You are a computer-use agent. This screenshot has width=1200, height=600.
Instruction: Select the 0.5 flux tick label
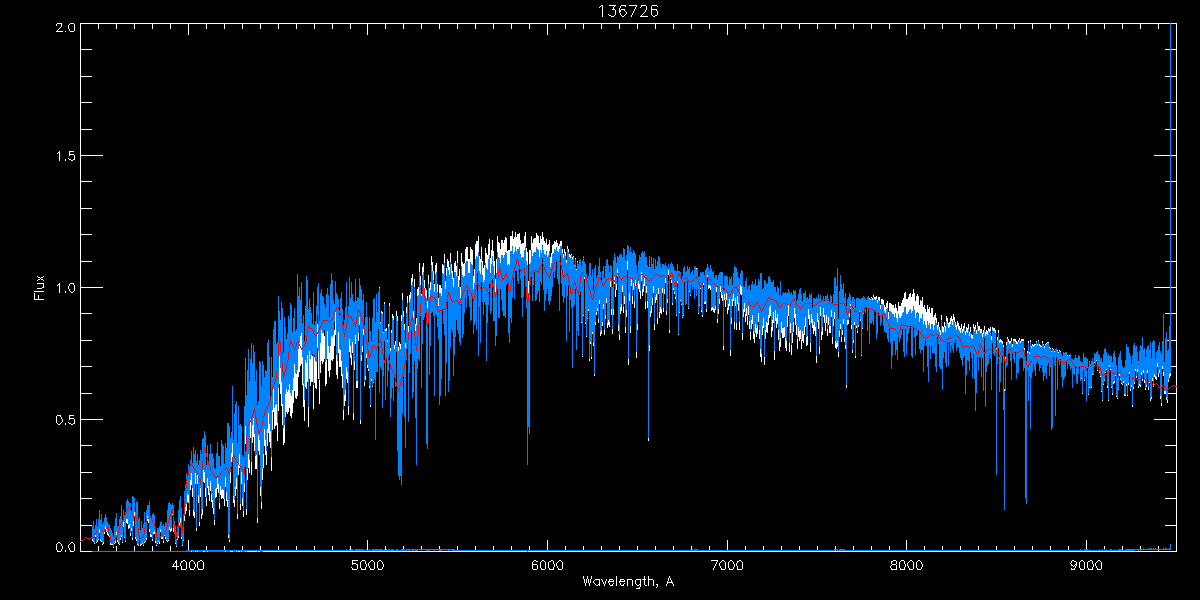65,419
